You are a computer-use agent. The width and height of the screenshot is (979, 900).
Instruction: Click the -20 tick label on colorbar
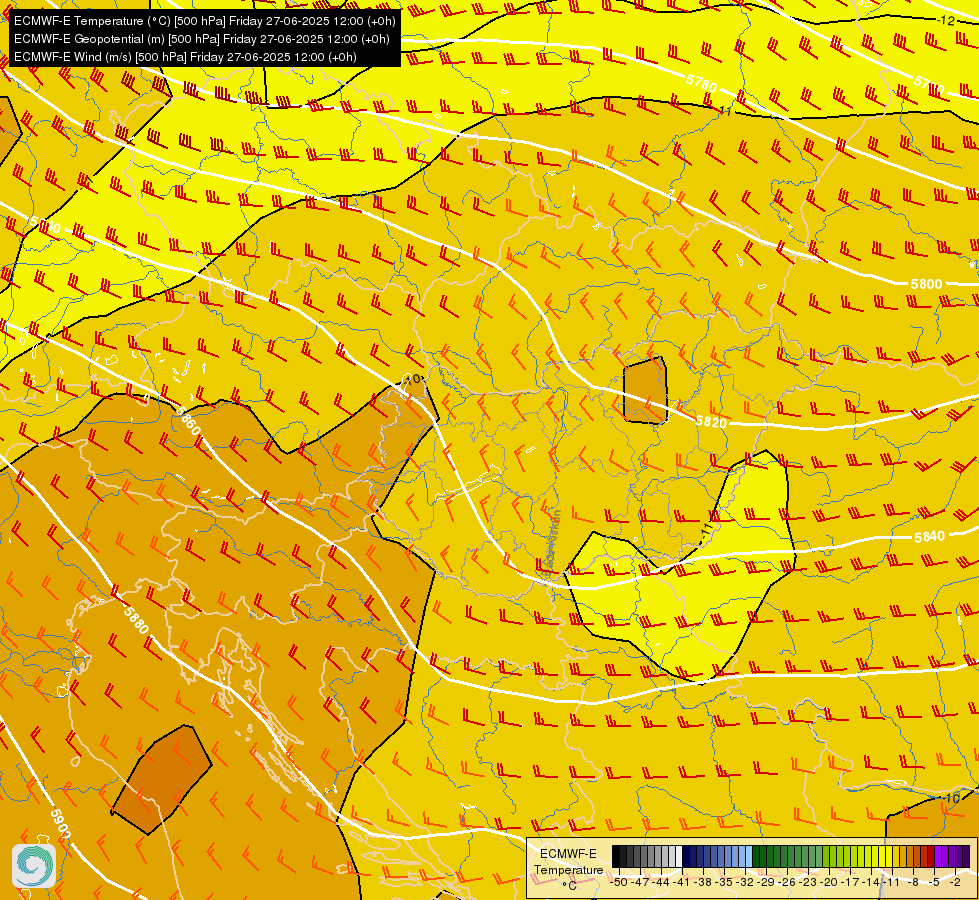coord(830,882)
